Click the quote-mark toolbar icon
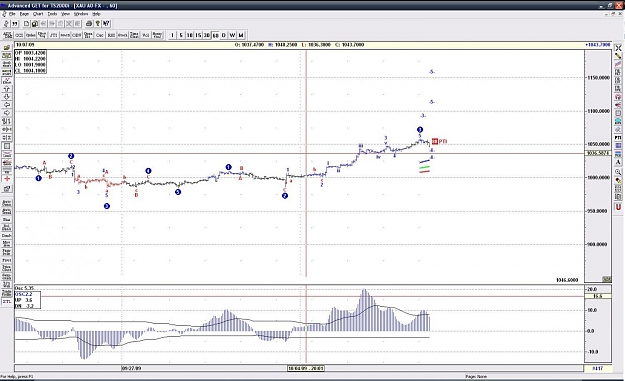 click(x=15, y=24)
